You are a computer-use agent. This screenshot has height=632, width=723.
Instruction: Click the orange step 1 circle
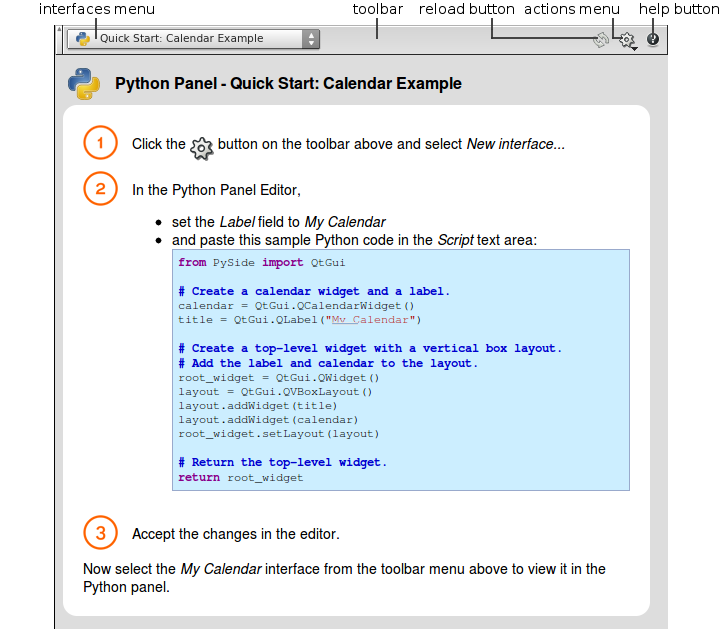(100, 143)
